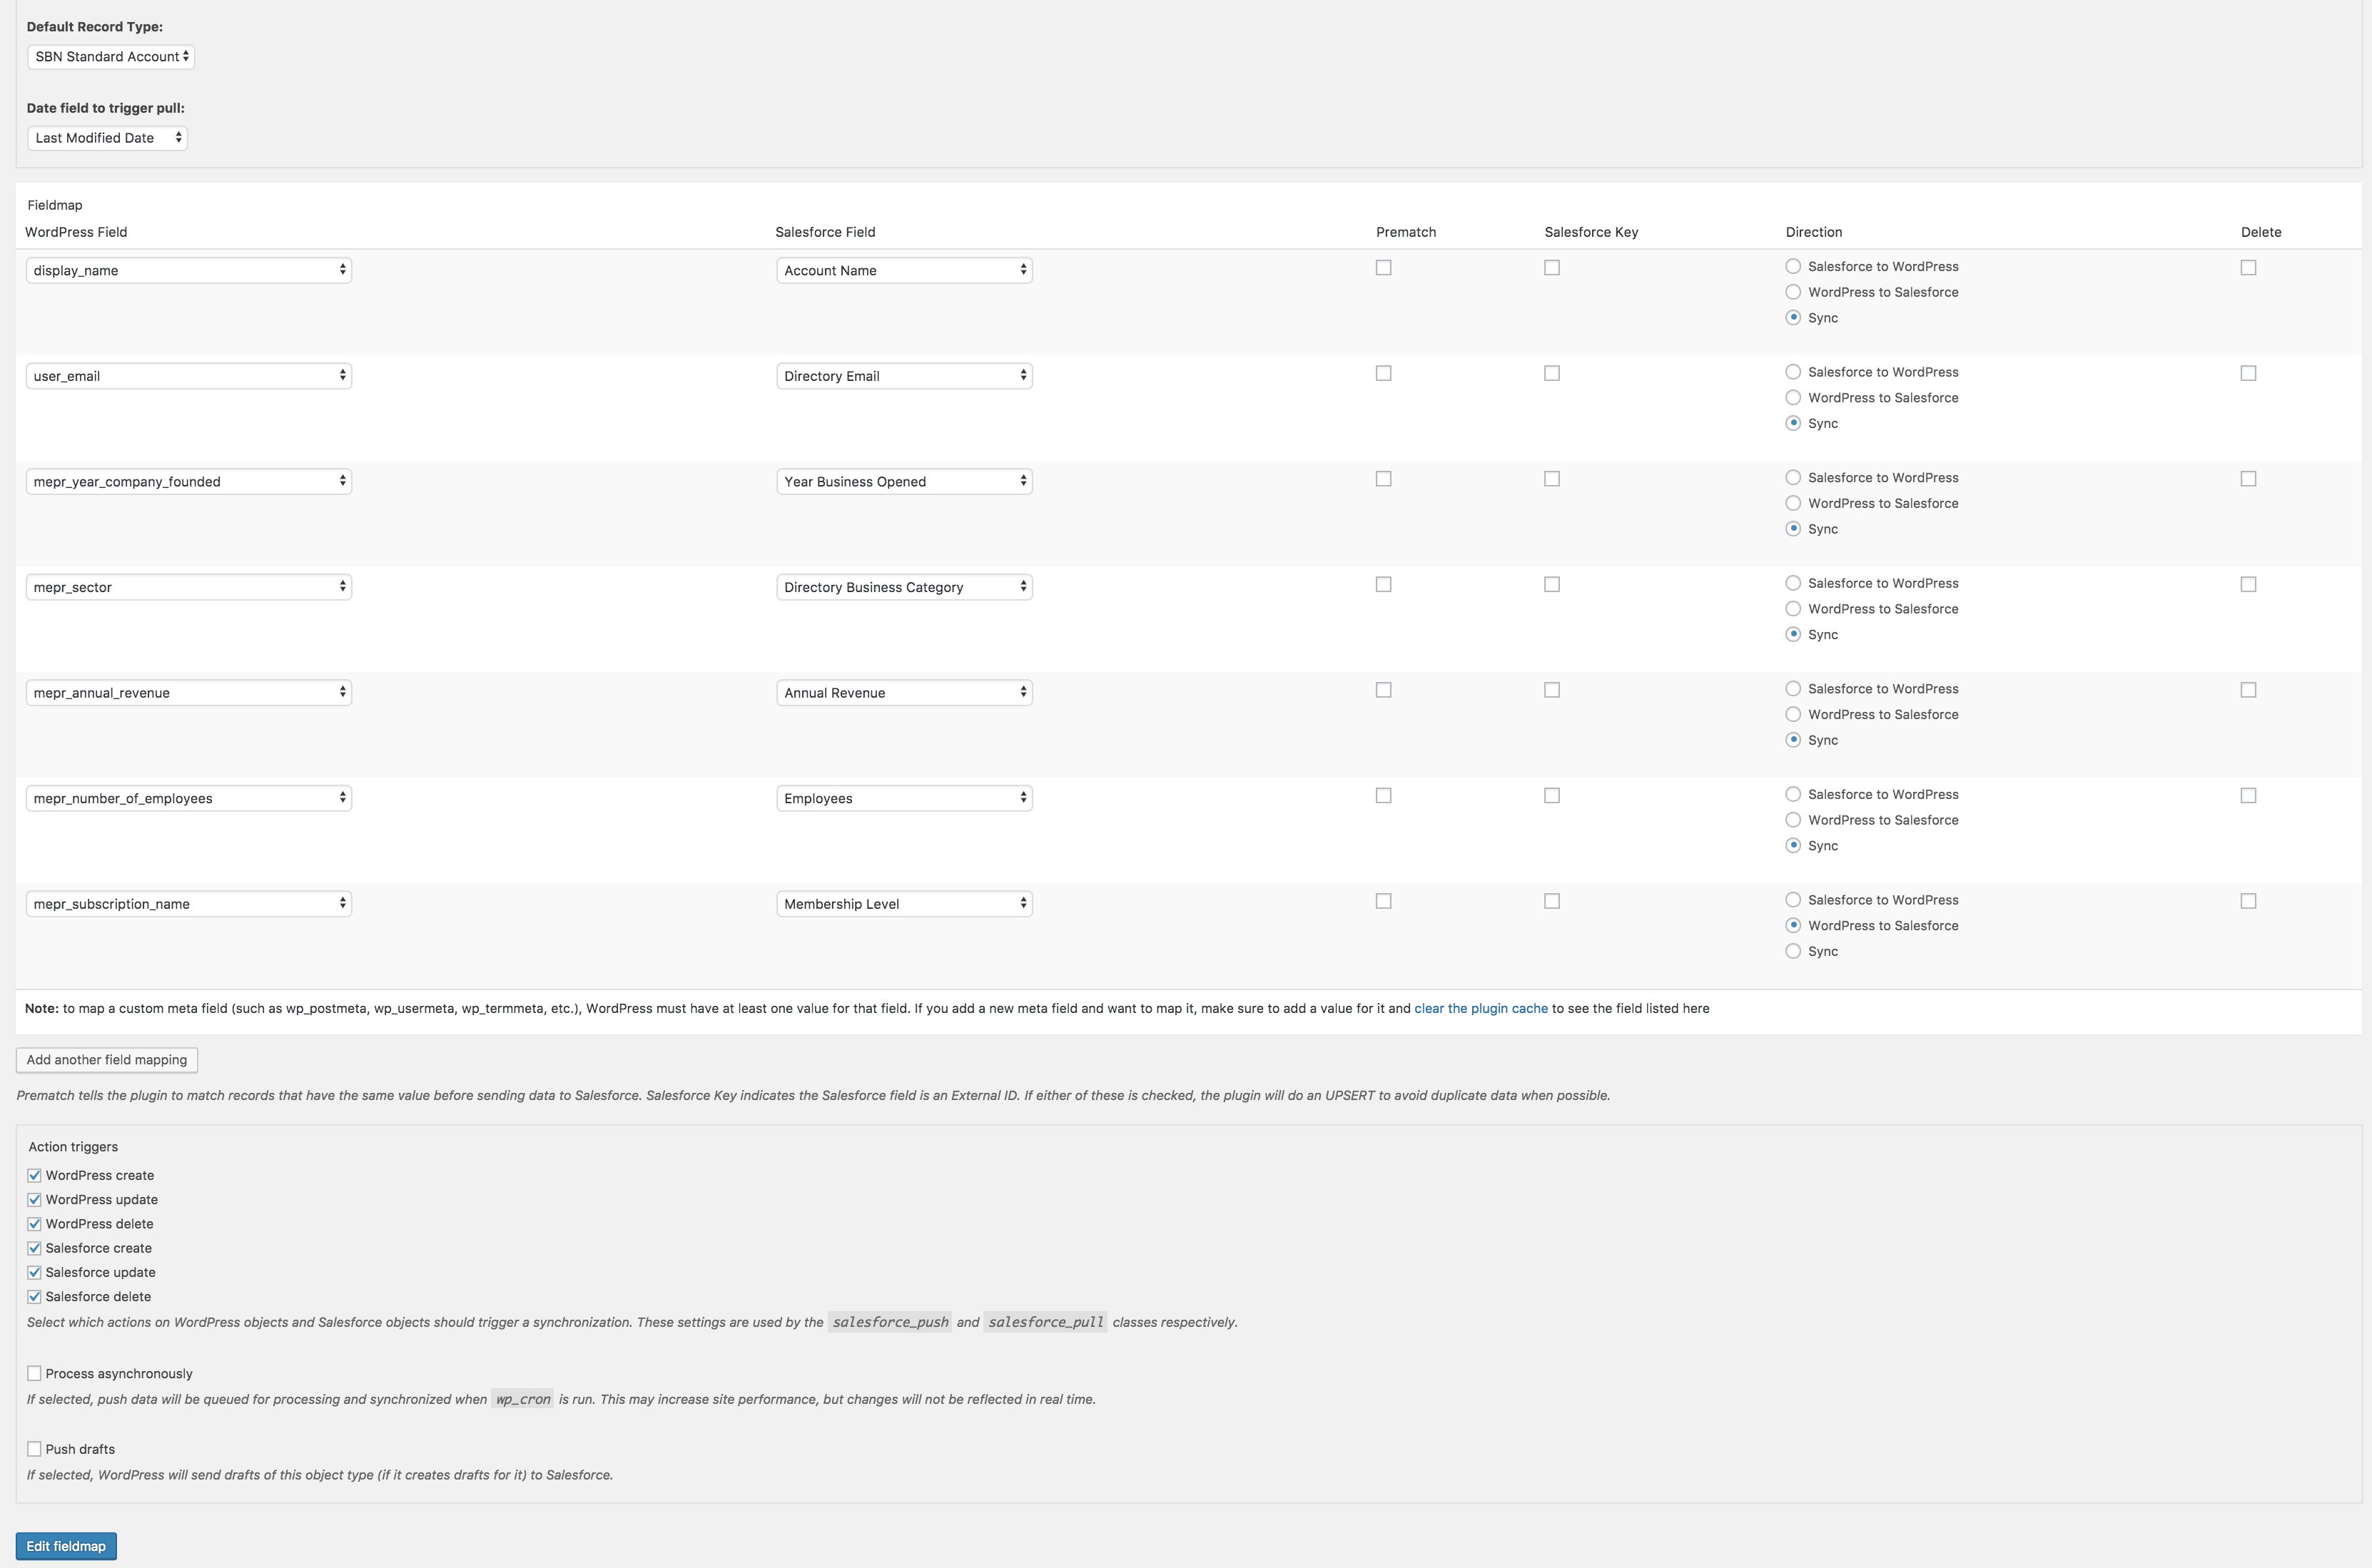
Task: Enable the Process asynchronously option
Action: 35,1373
